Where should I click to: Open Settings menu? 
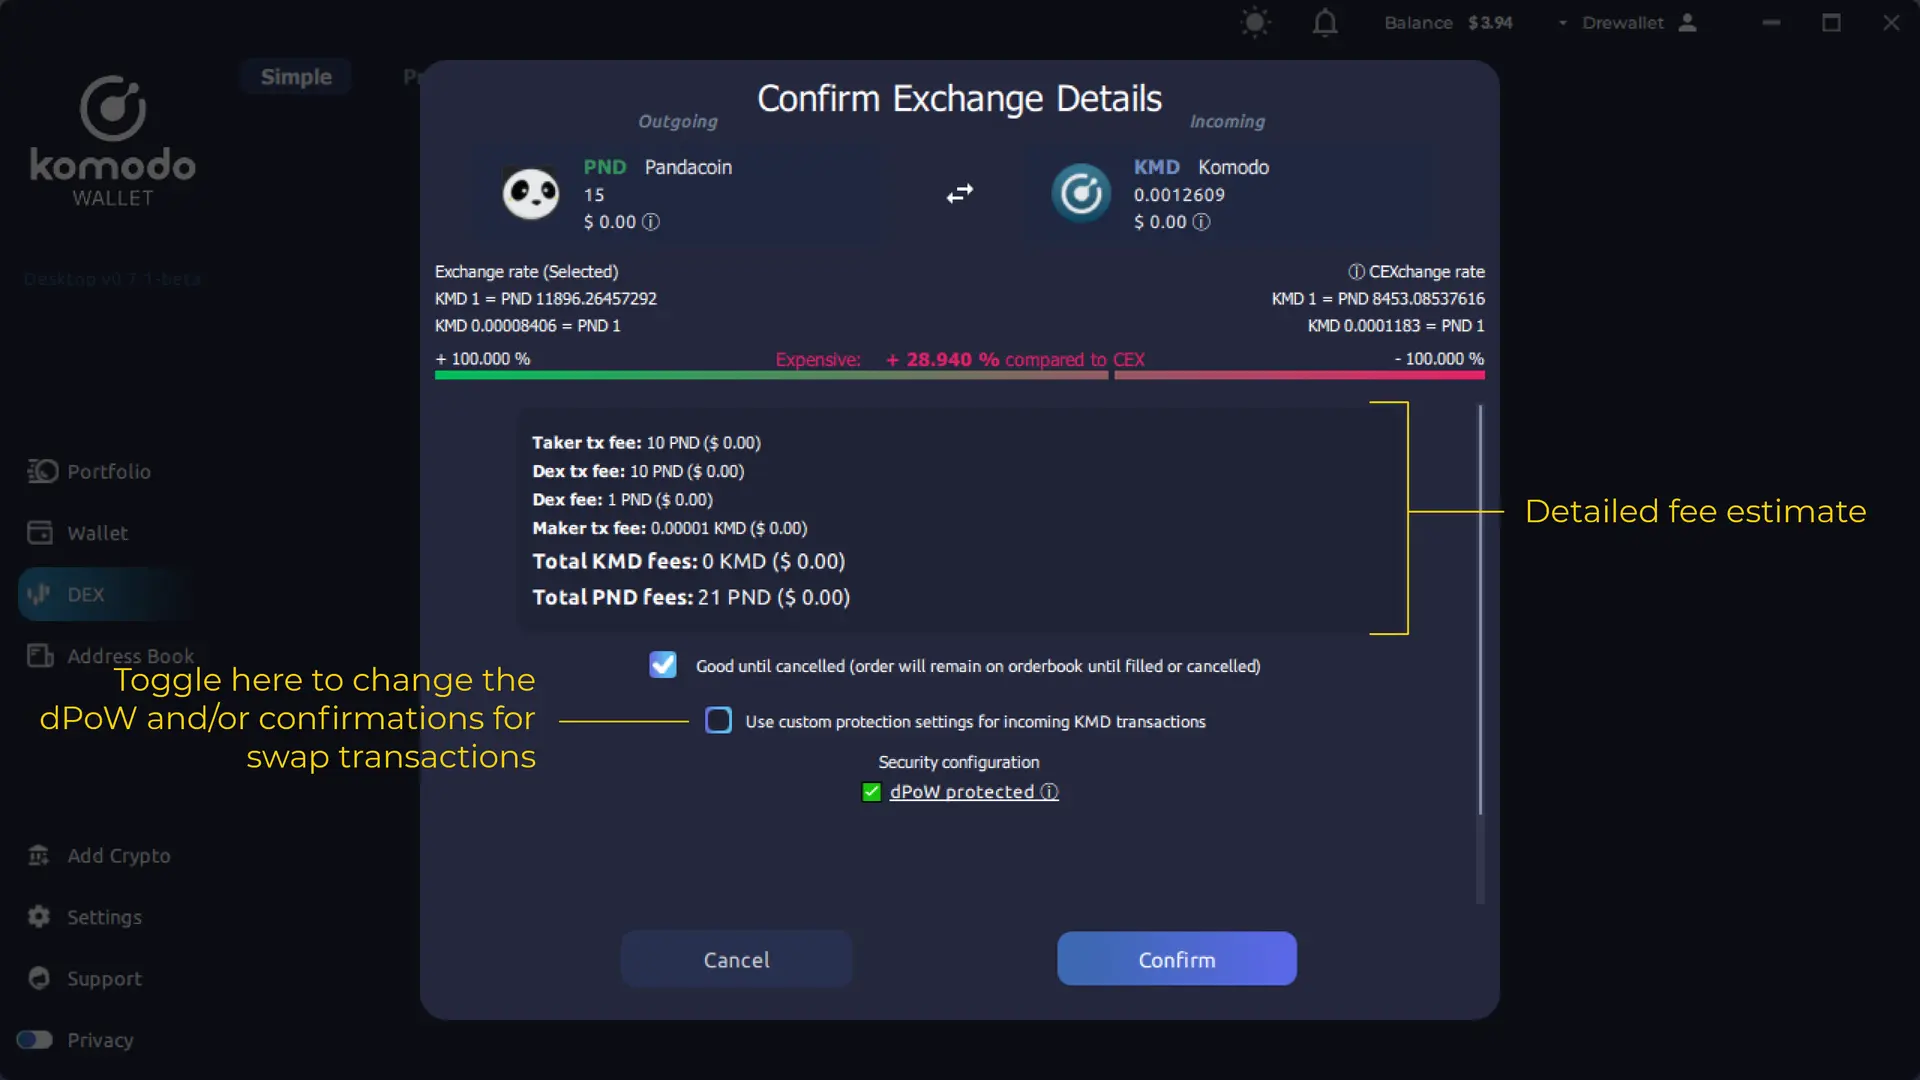pos(104,916)
